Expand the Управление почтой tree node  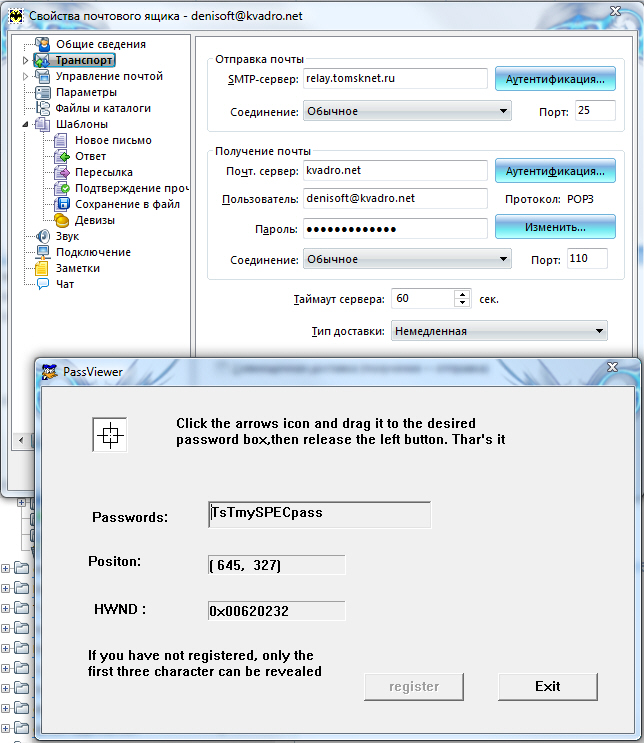pyautogui.click(x=25, y=77)
